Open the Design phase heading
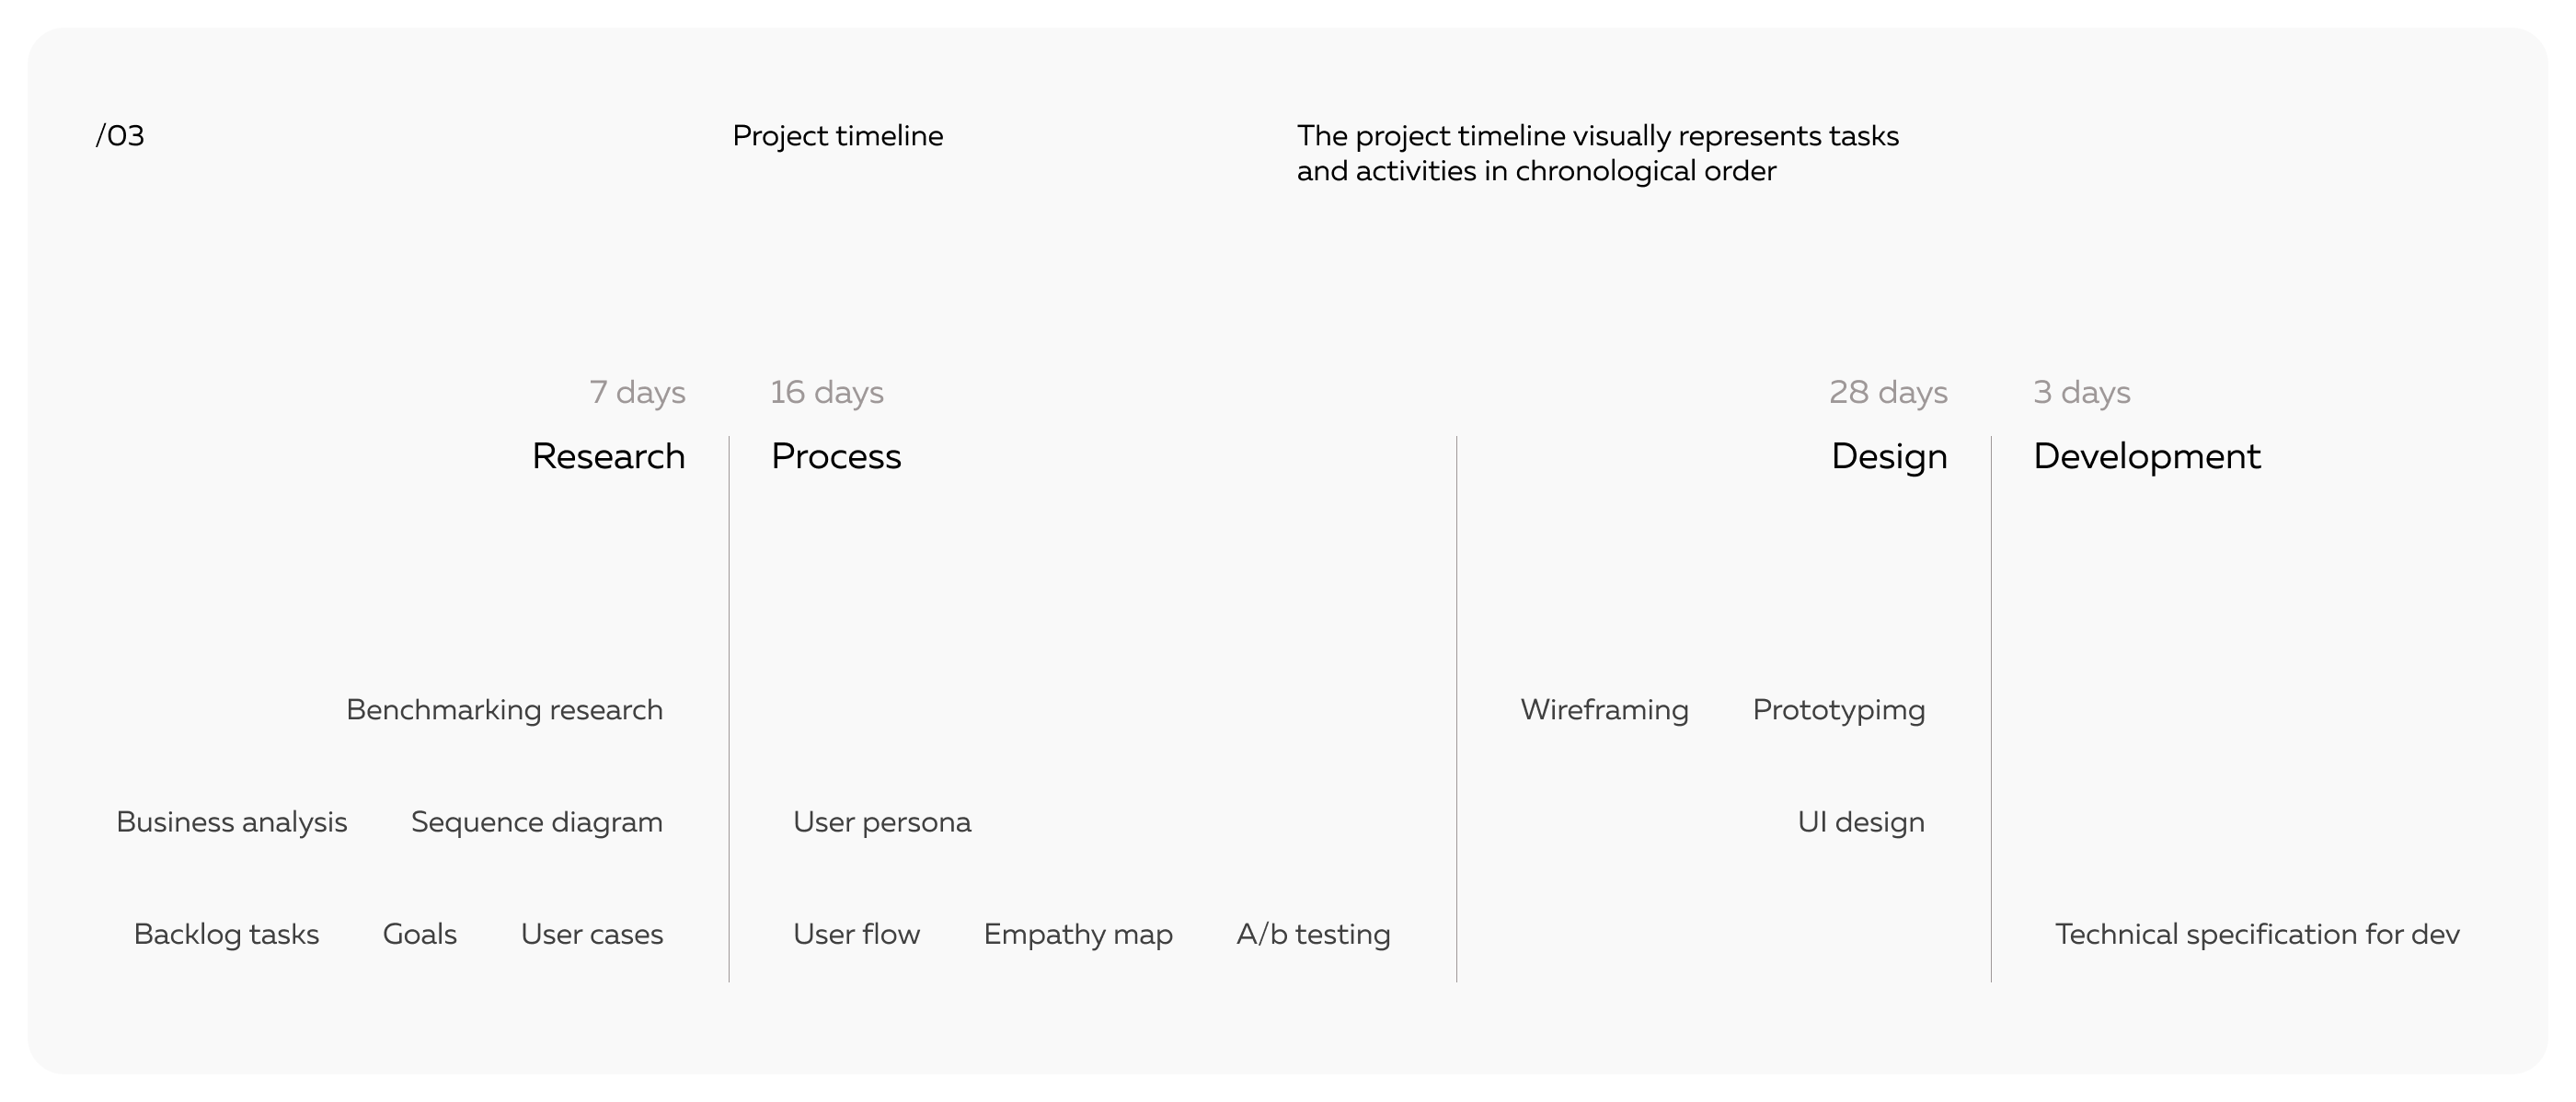This screenshot has width=2576, height=1102. pos(1888,456)
